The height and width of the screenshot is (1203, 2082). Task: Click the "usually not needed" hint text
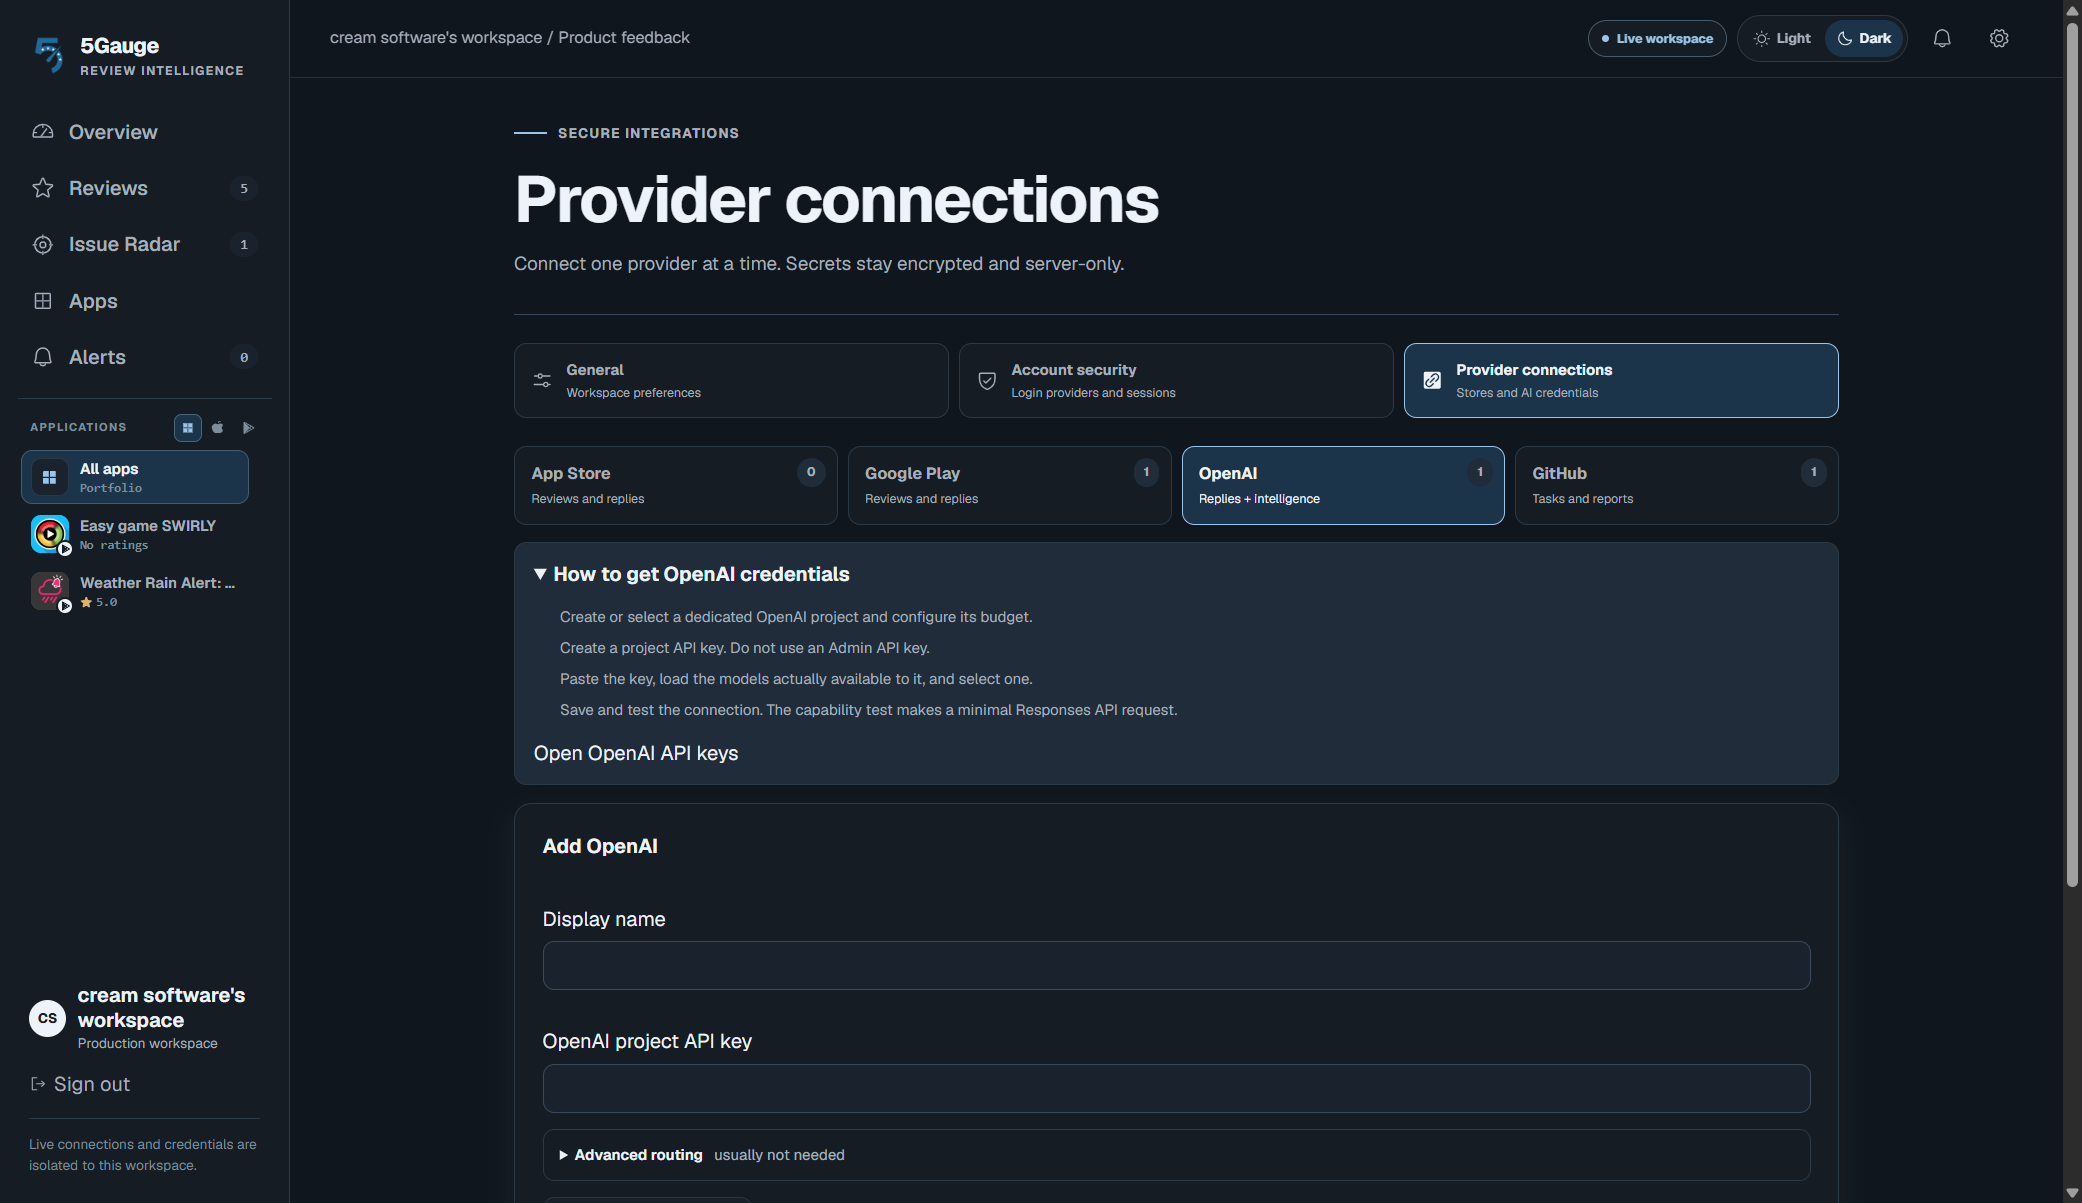(x=779, y=1155)
